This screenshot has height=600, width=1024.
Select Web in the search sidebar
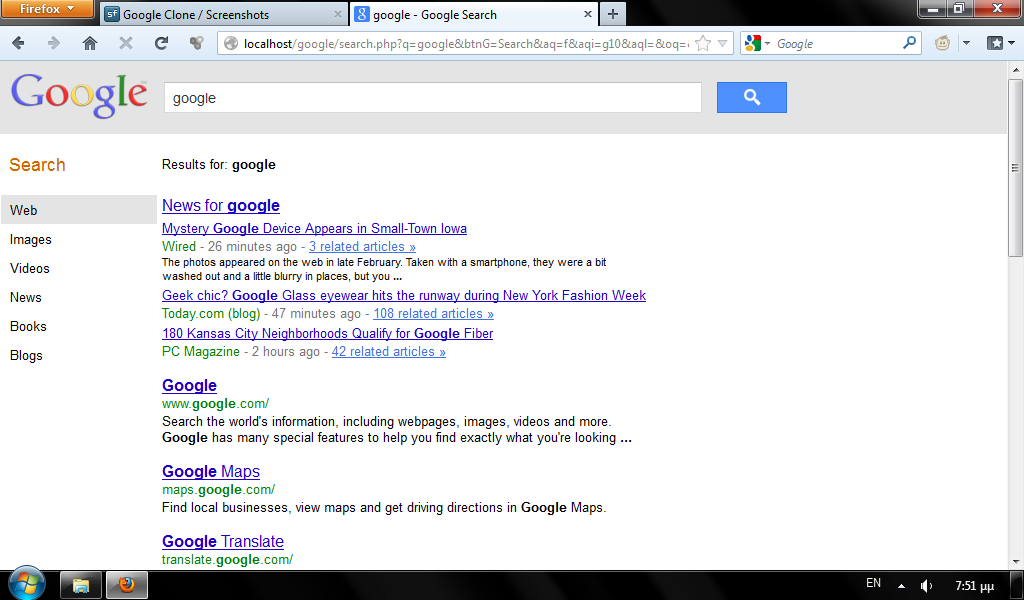tap(78, 210)
